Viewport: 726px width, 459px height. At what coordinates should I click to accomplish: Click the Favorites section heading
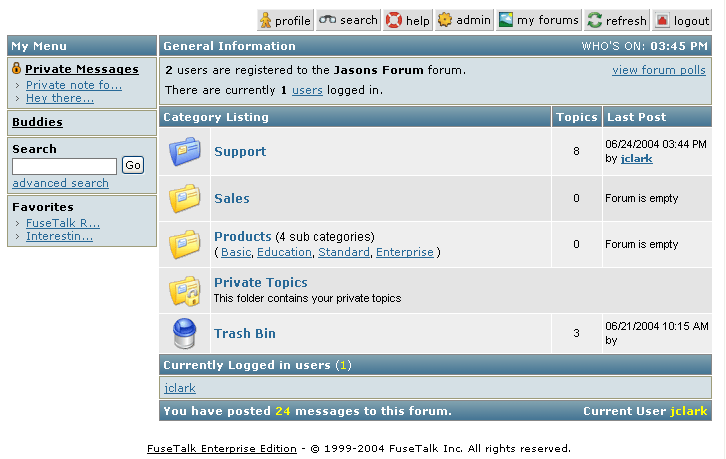(x=43, y=207)
